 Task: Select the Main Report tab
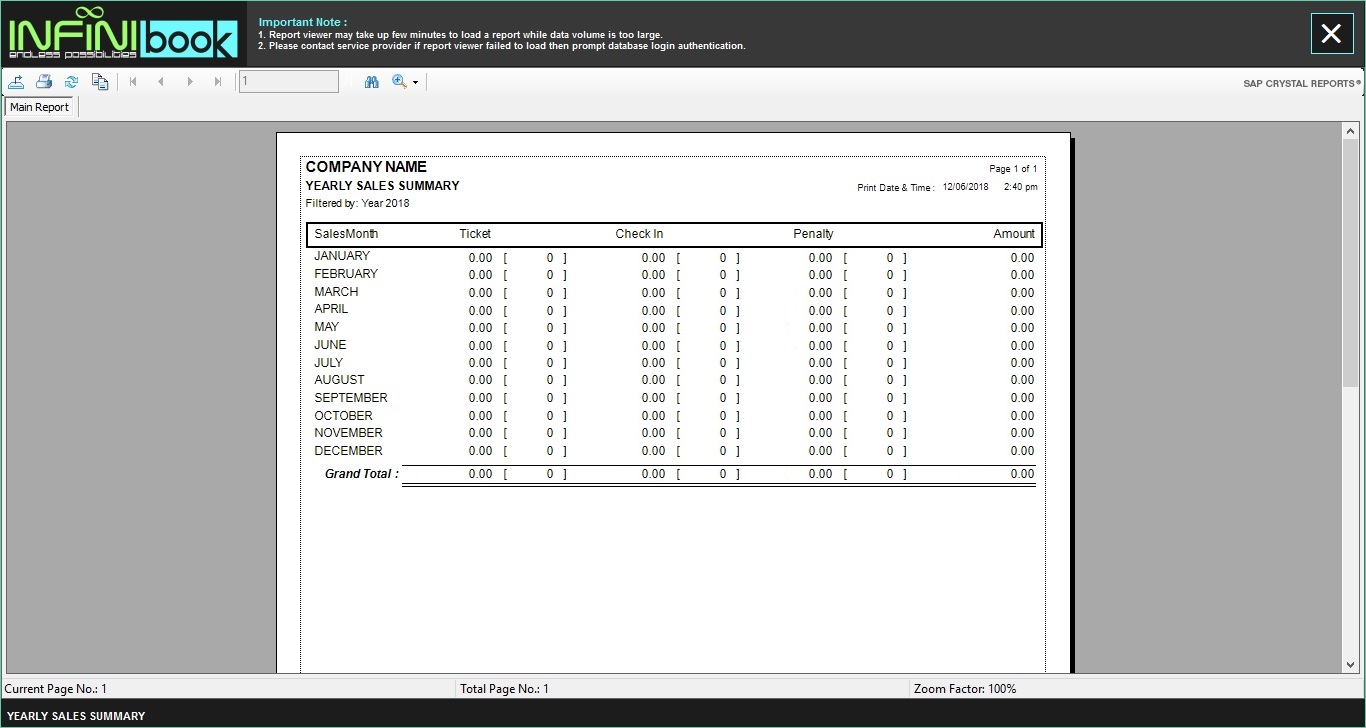40,107
